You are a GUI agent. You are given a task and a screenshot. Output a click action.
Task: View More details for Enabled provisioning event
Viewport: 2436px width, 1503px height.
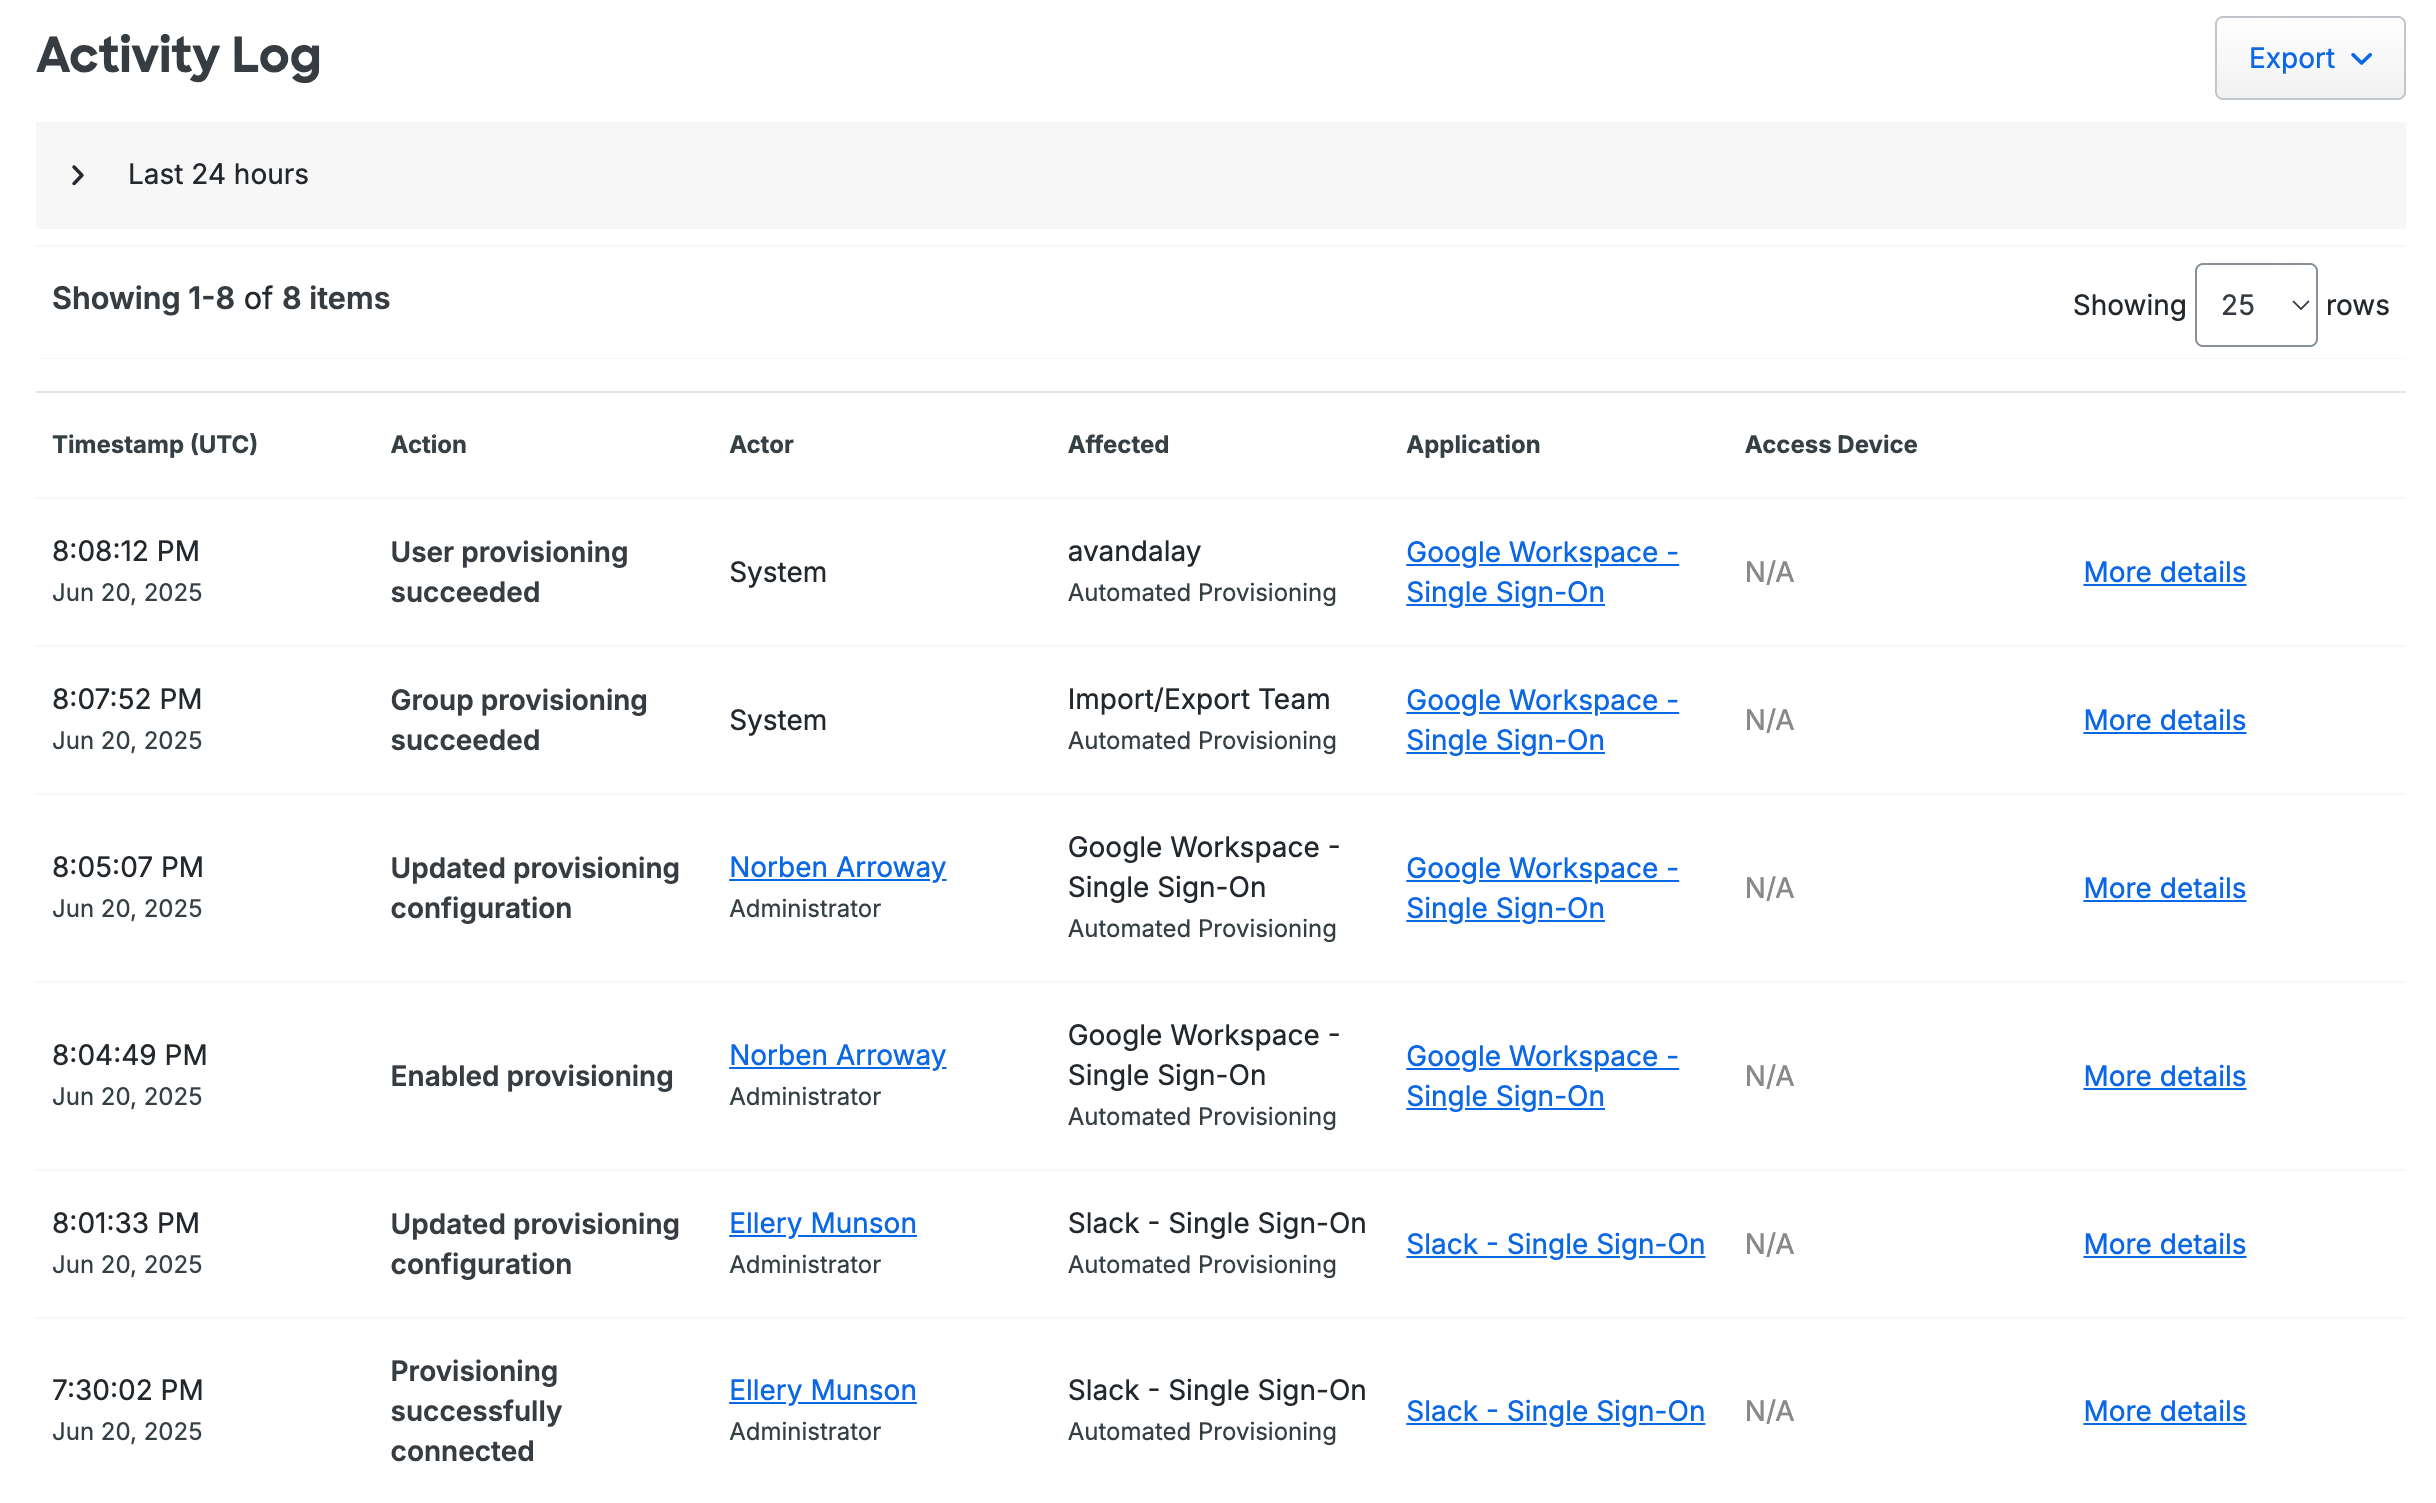tap(2163, 1076)
